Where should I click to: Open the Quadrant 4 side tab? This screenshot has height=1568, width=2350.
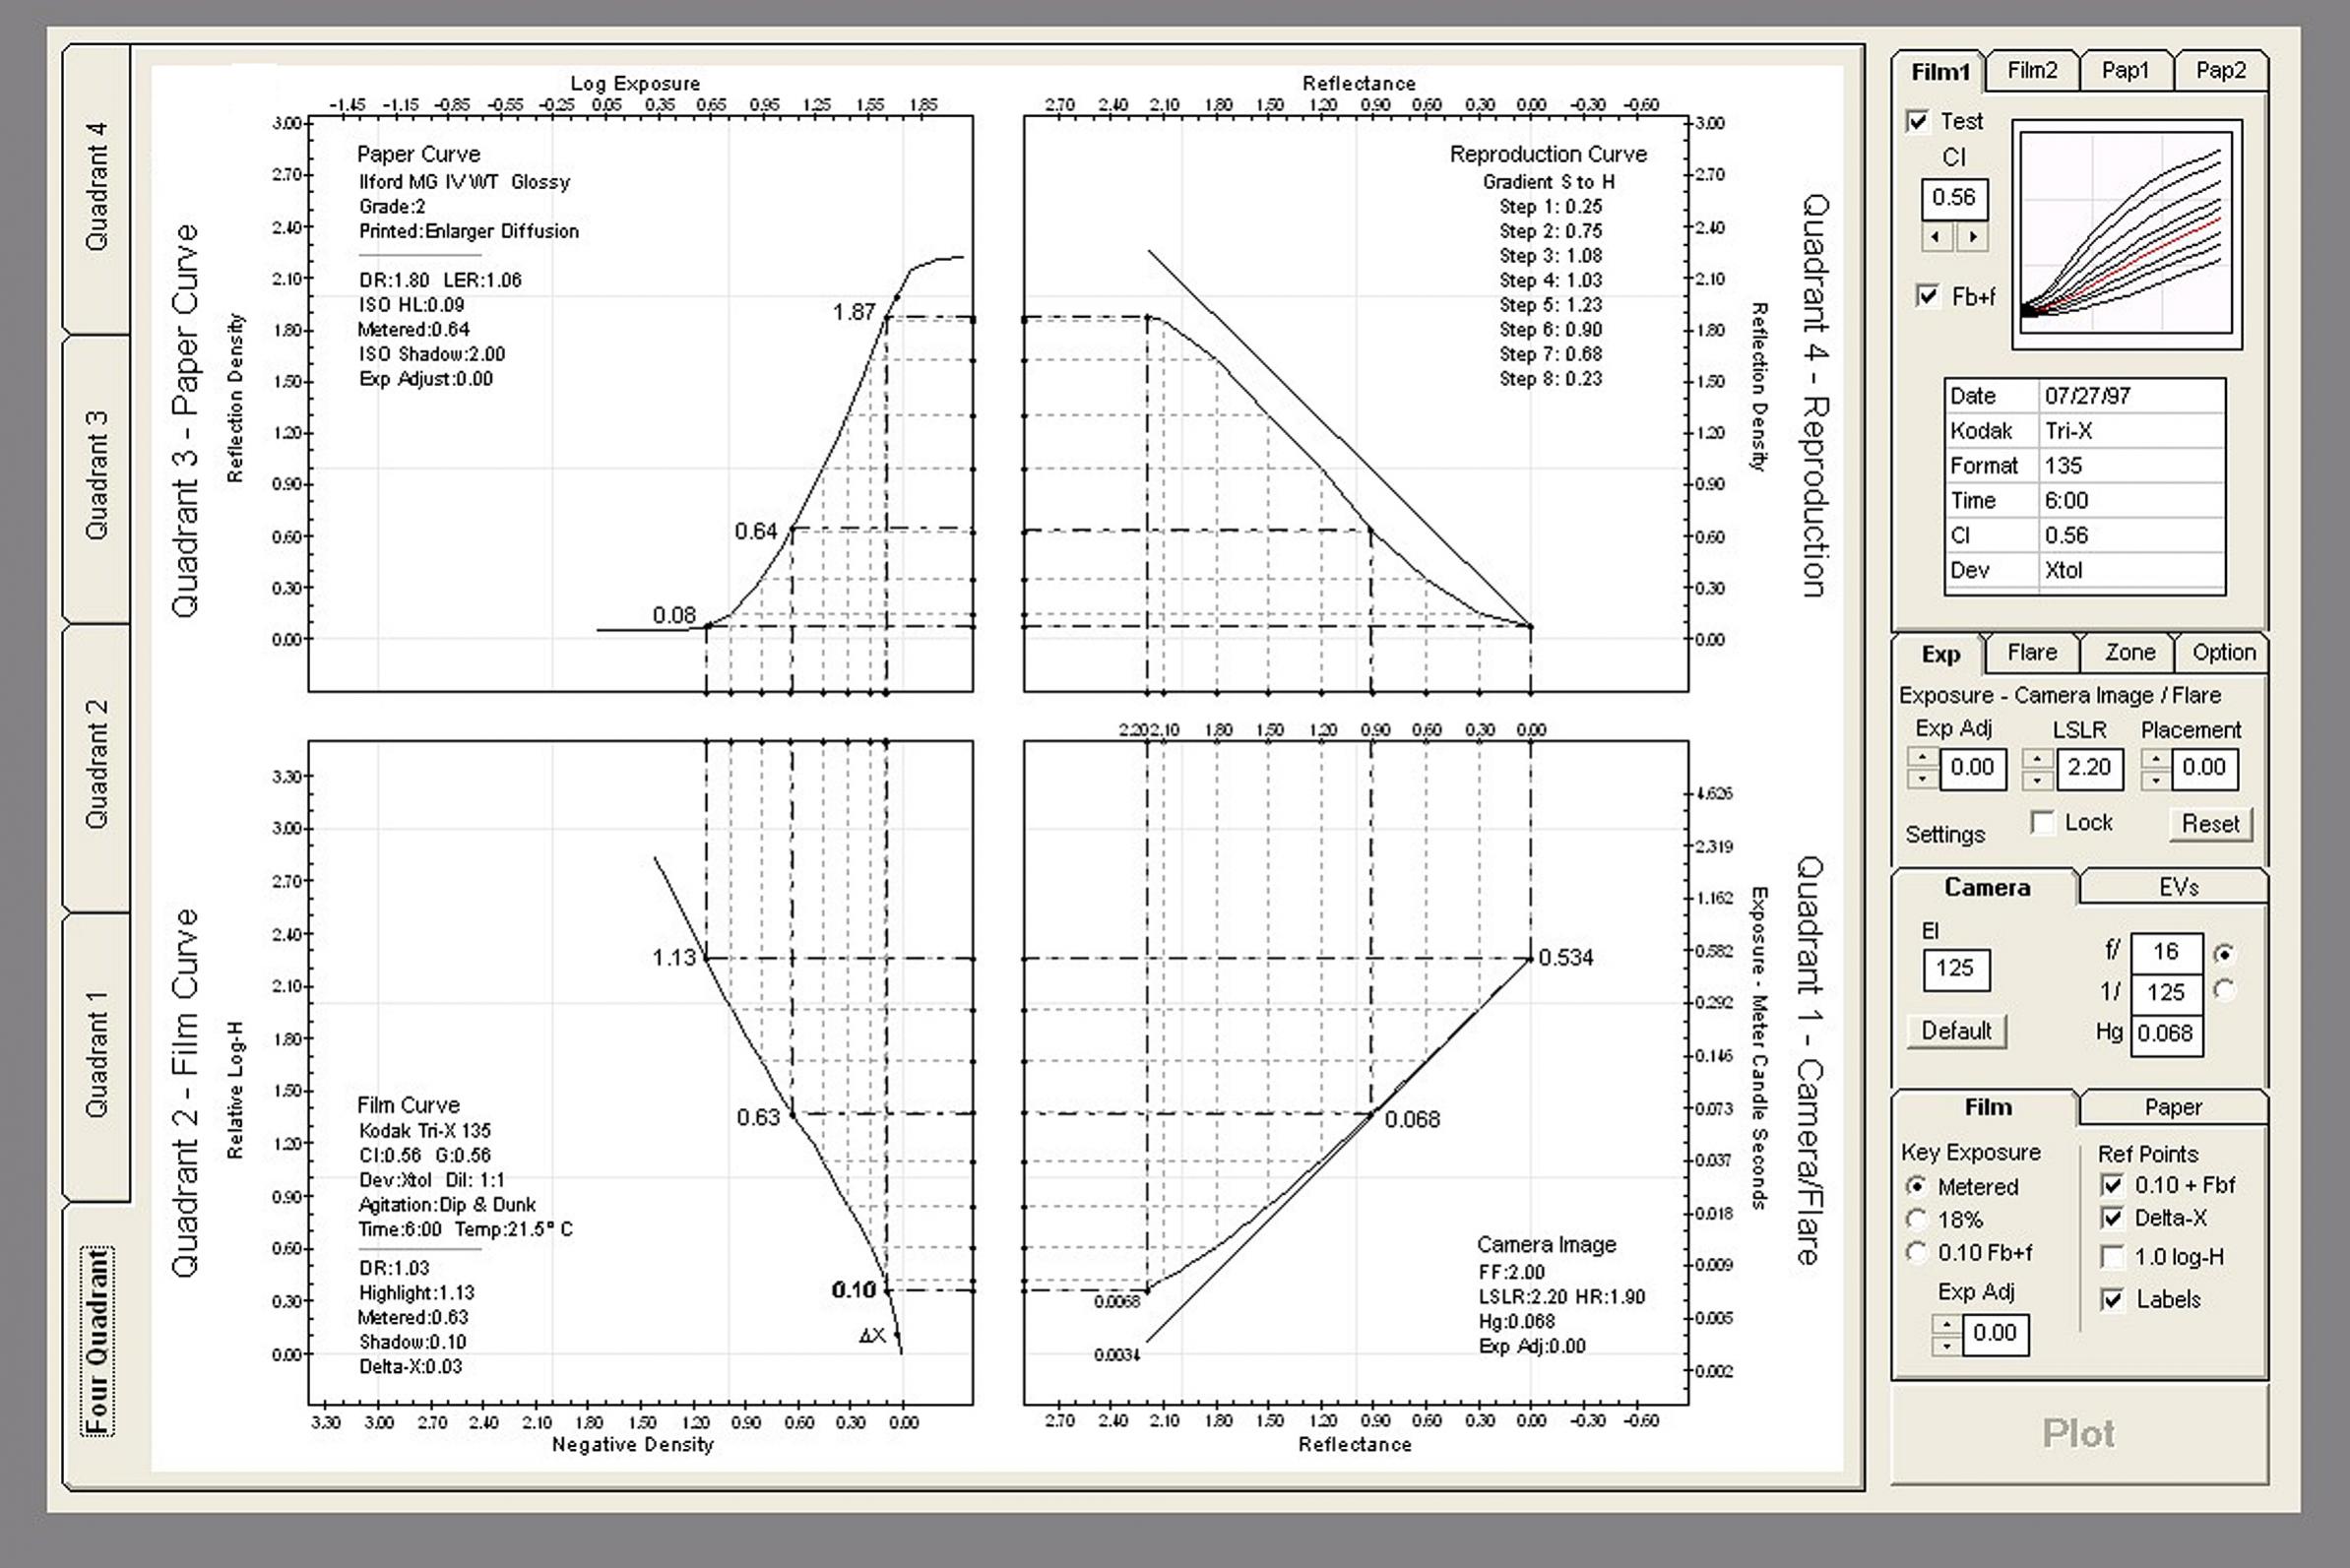pyautogui.click(x=96, y=187)
